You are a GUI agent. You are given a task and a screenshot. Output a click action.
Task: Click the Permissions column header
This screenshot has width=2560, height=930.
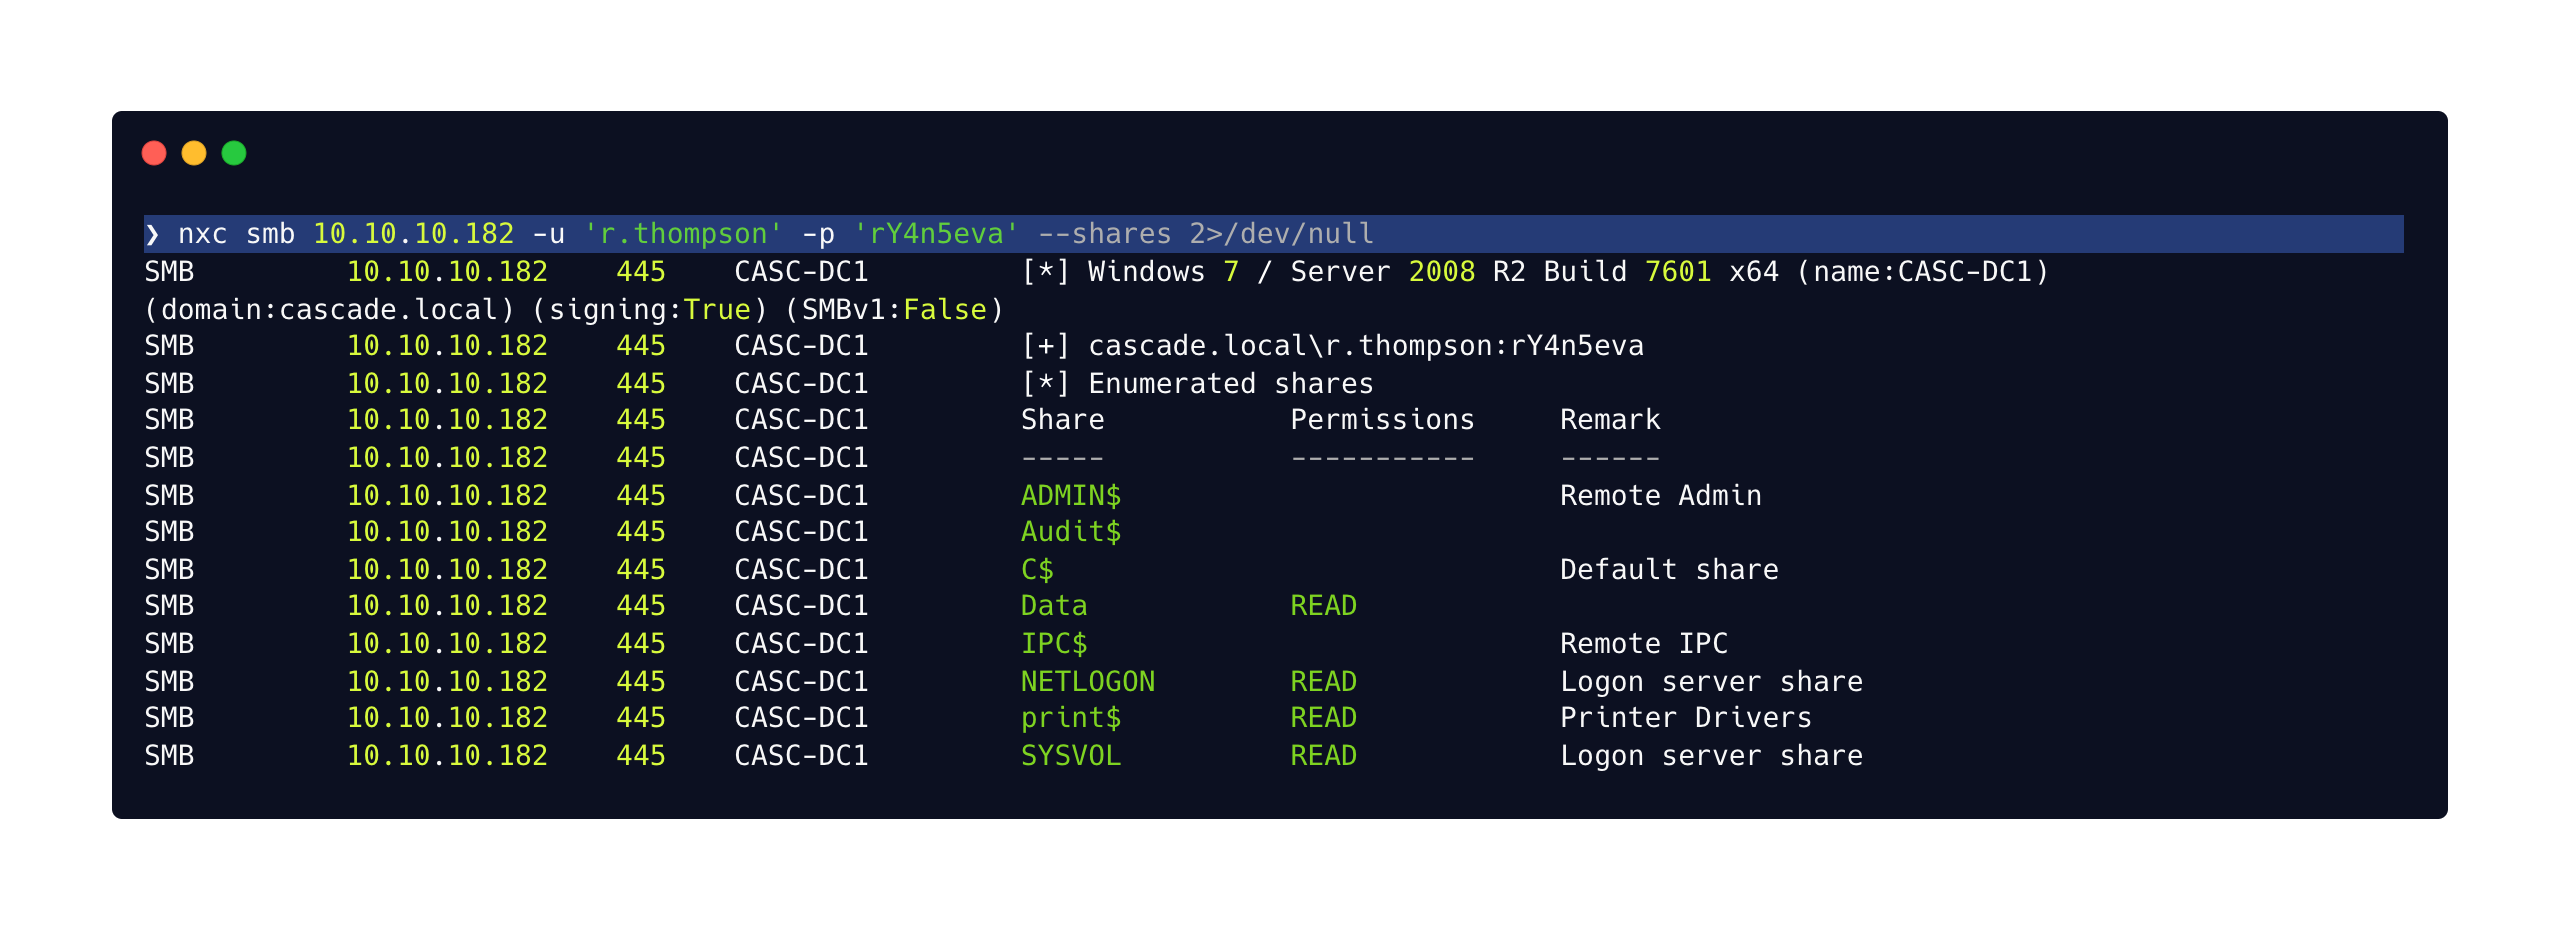pos(1382,420)
